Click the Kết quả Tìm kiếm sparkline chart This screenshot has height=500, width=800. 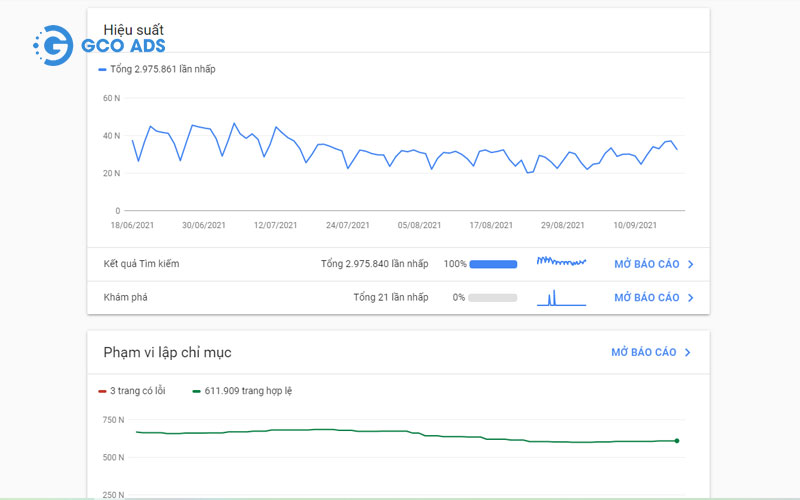560,264
